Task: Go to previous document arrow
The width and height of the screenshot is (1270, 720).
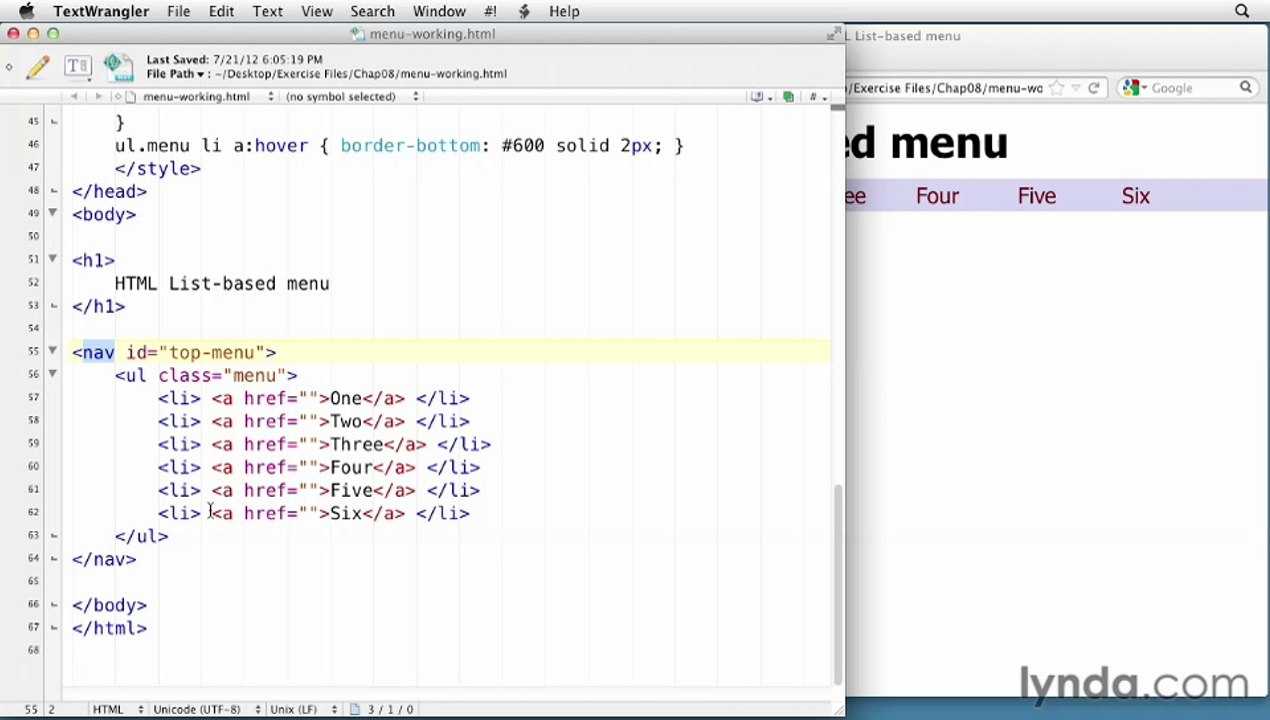Action: pos(74,96)
